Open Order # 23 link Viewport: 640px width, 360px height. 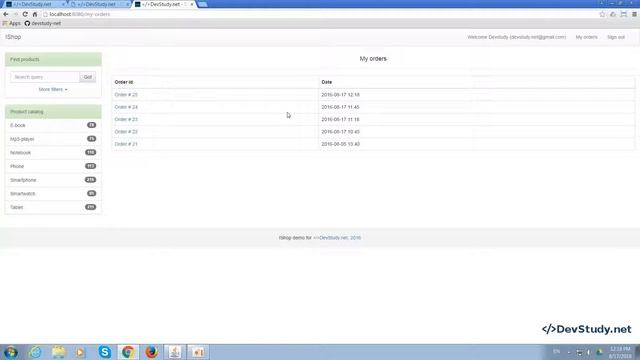point(126,120)
